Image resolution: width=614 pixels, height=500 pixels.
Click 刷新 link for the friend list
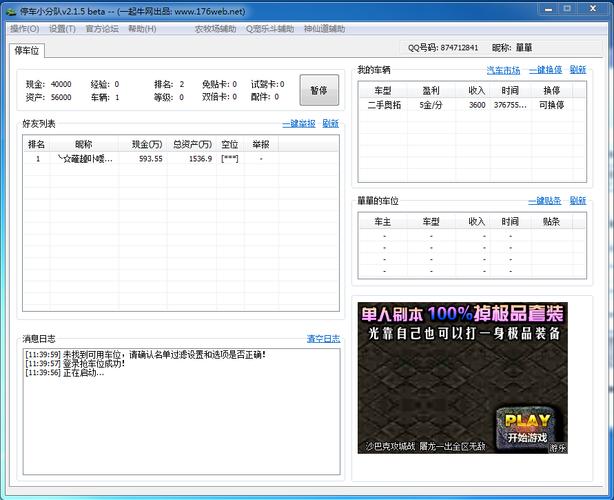[x=331, y=123]
